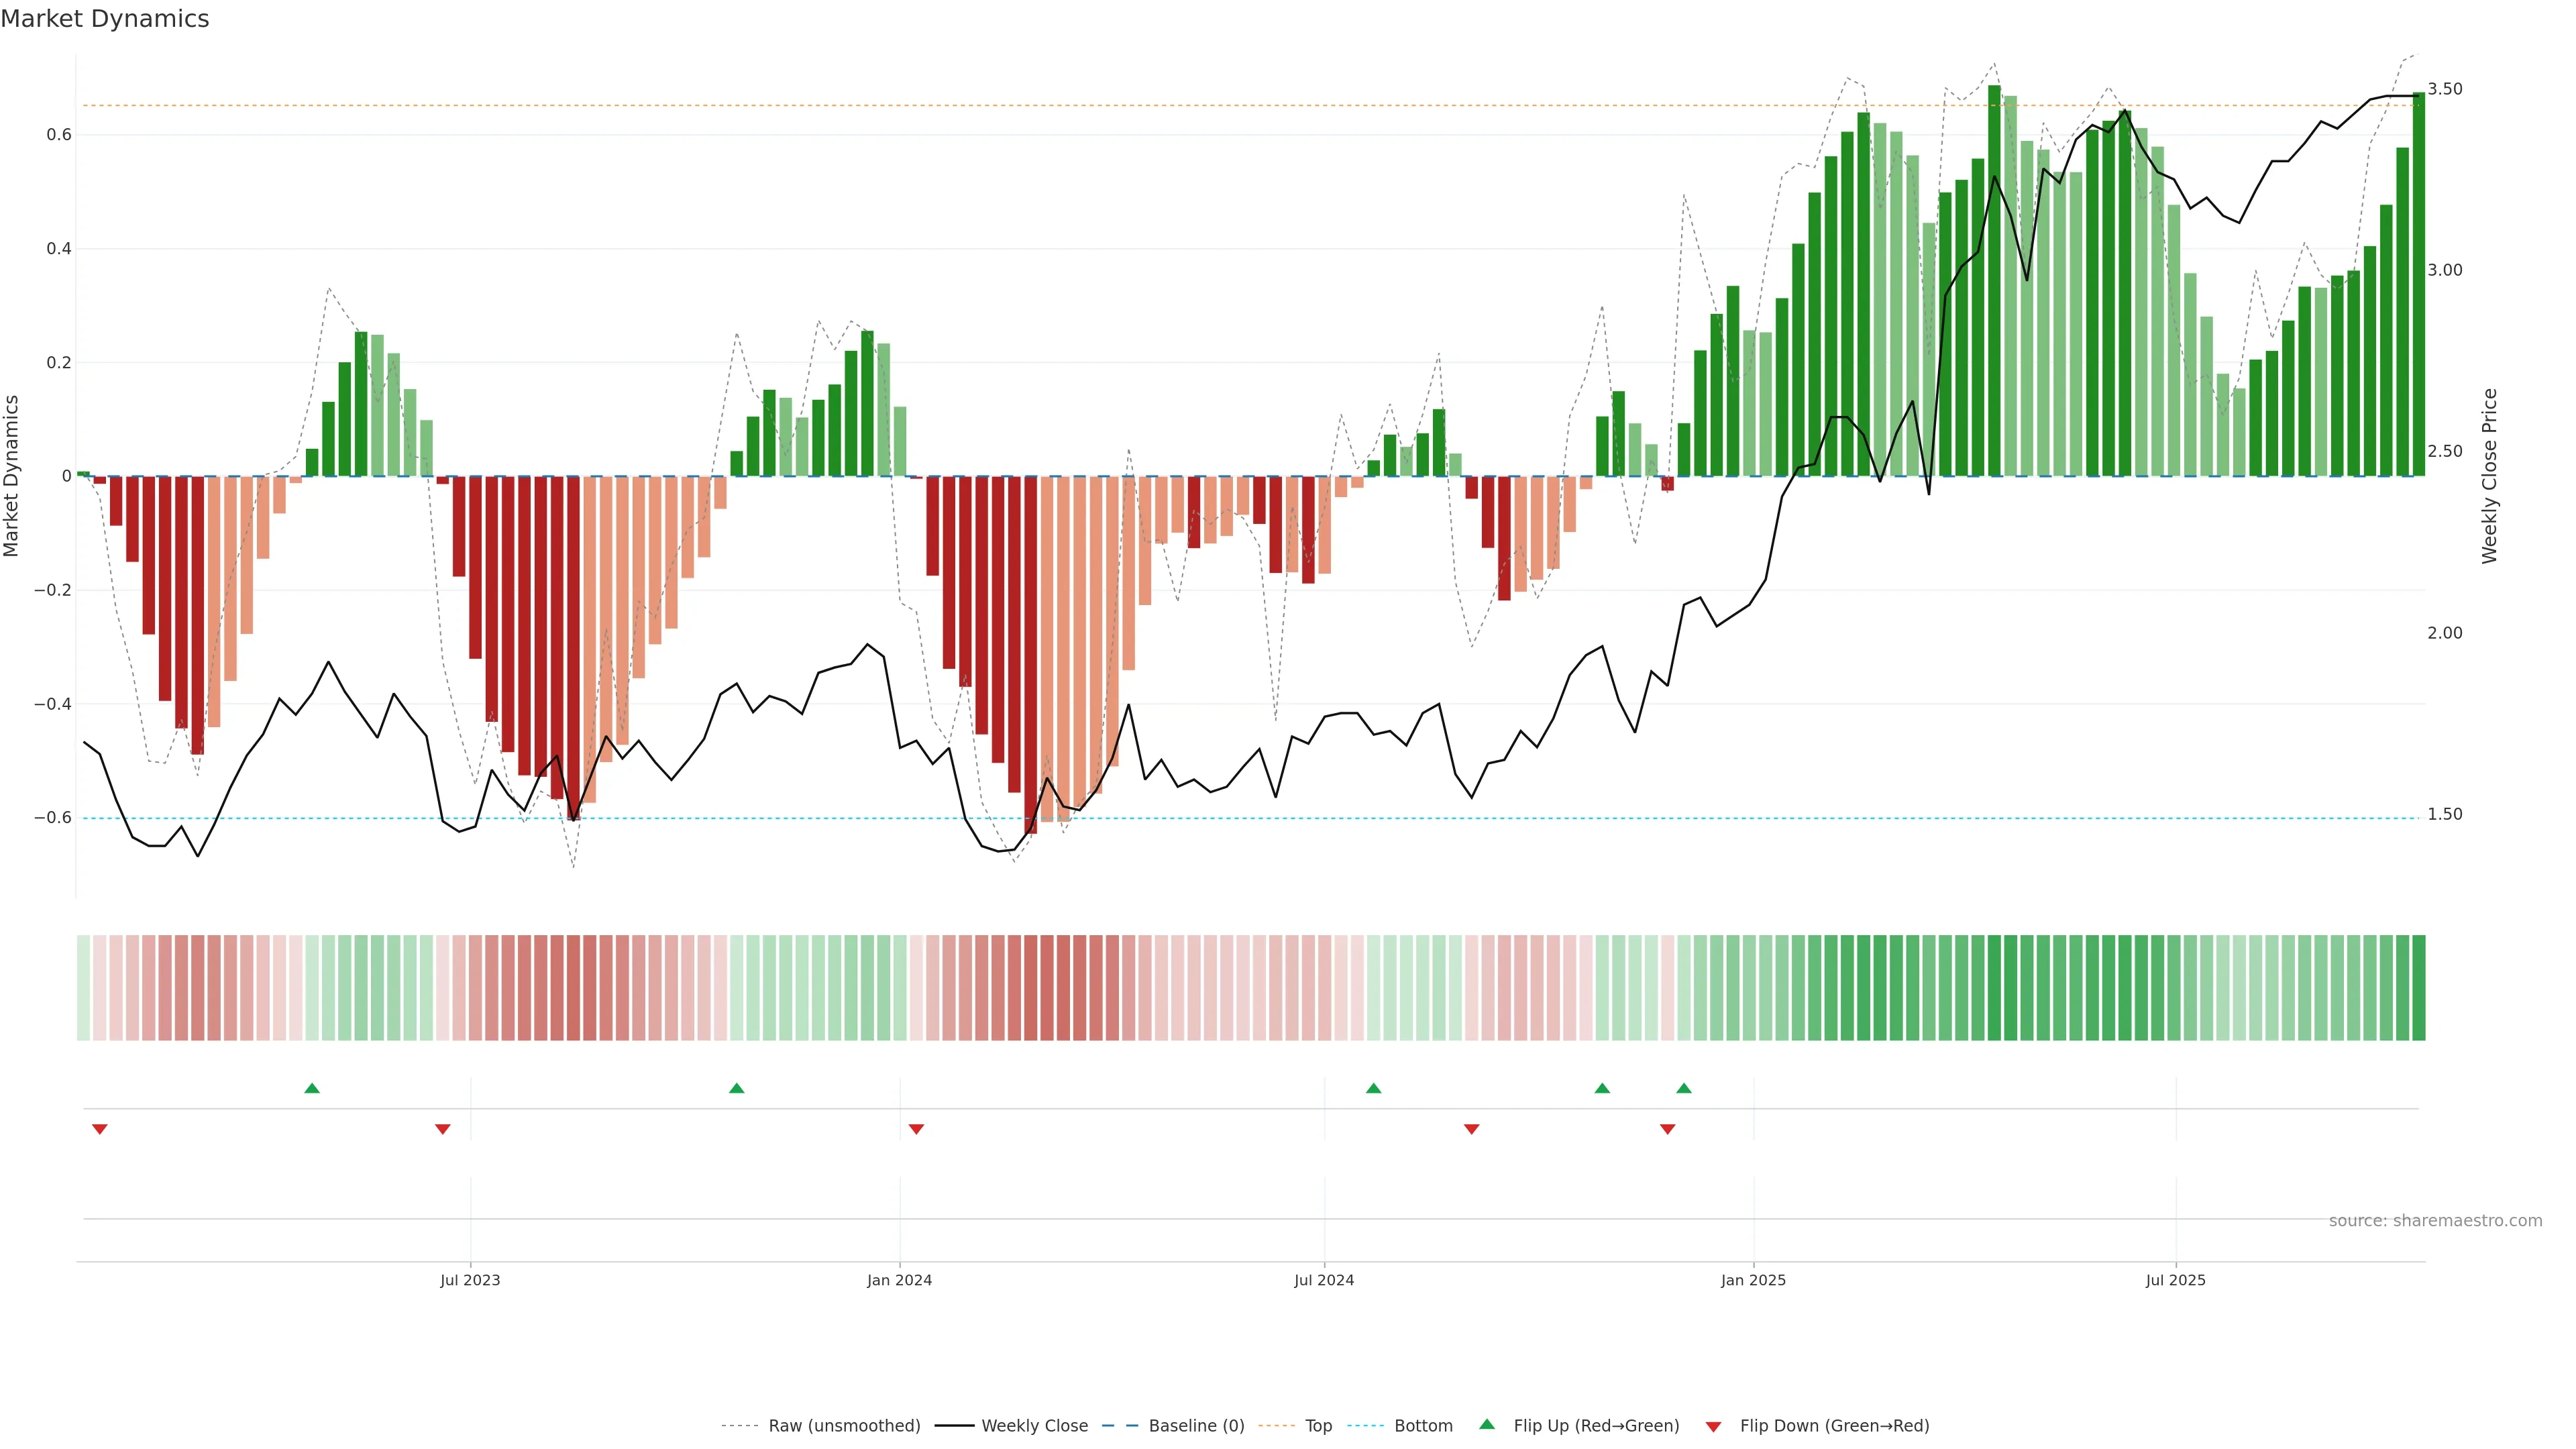2576x1449 pixels.
Task: Toggle the Weekly Close legend entry
Action: (x=1034, y=1426)
